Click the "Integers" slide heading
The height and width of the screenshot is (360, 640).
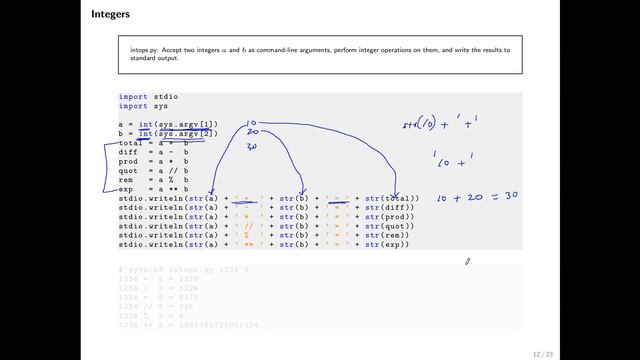pyautogui.click(x=110, y=14)
